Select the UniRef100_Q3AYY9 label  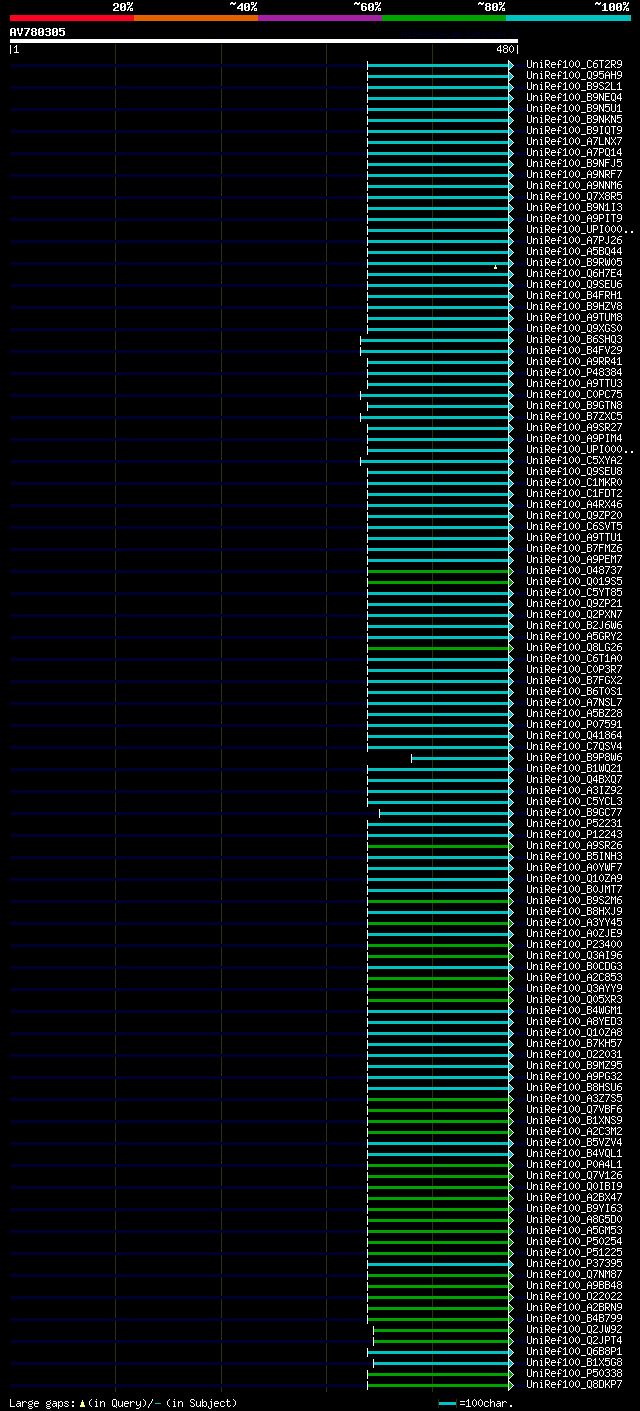click(x=574, y=988)
